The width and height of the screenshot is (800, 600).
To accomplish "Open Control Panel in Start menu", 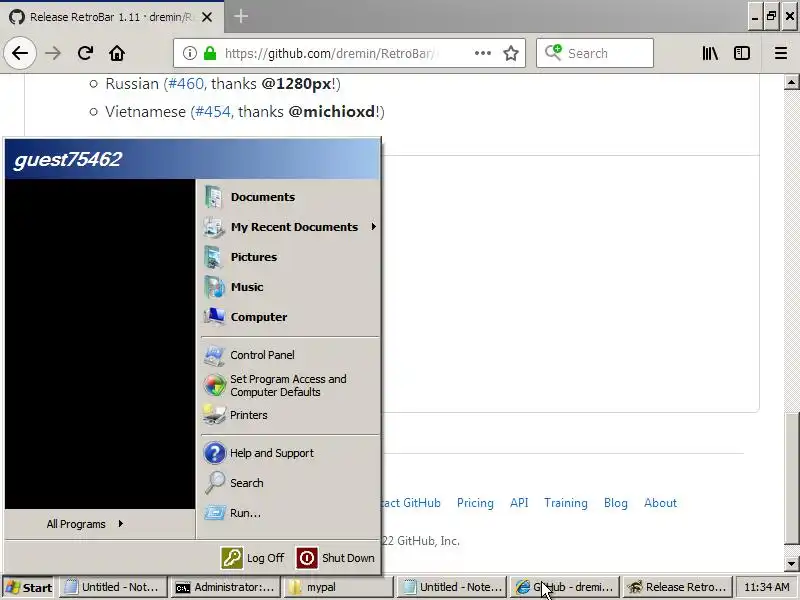I will point(289,355).
